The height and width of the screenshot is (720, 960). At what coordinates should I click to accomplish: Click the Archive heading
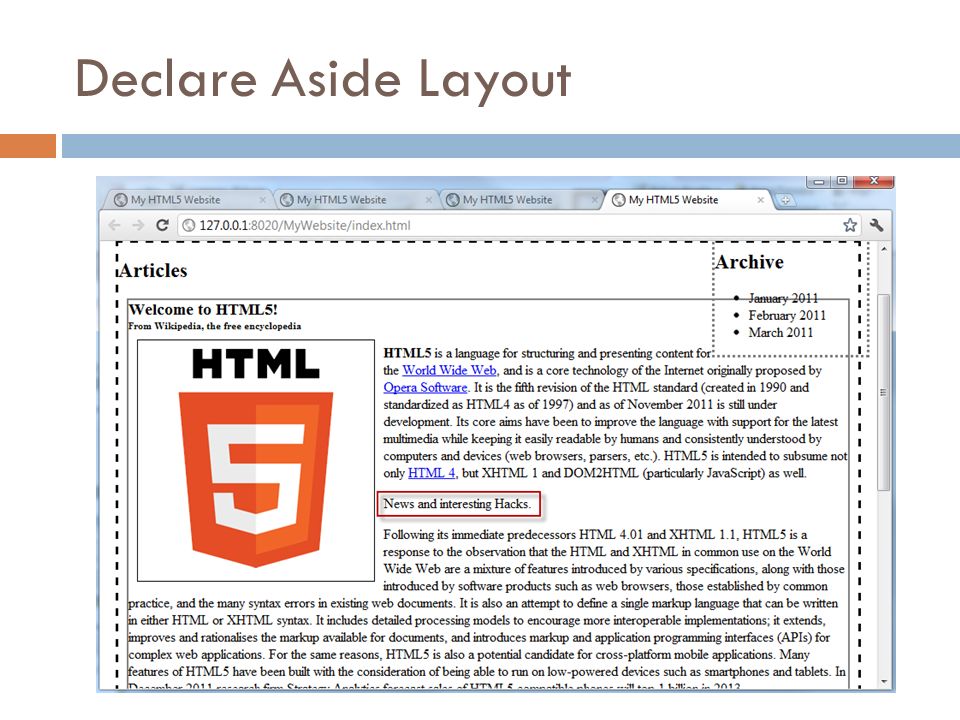(750, 262)
